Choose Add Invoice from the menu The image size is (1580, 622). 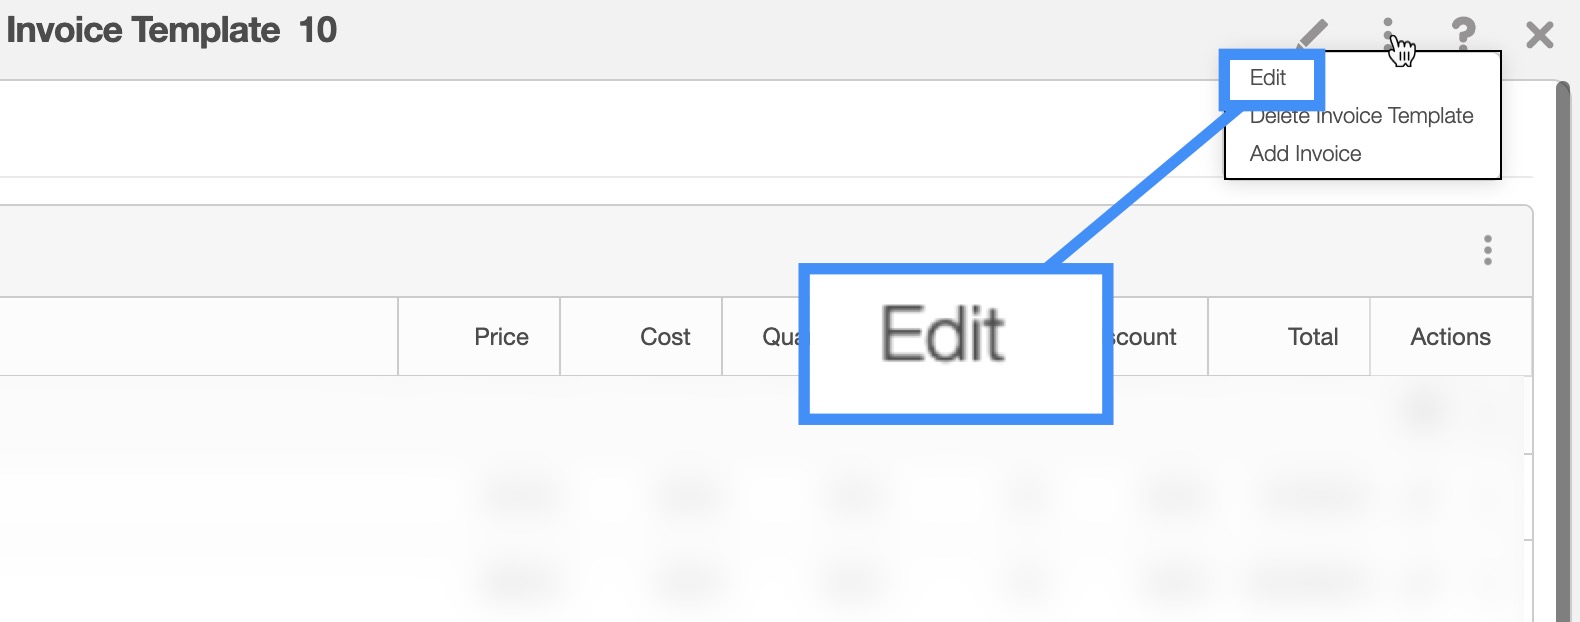1305,154
